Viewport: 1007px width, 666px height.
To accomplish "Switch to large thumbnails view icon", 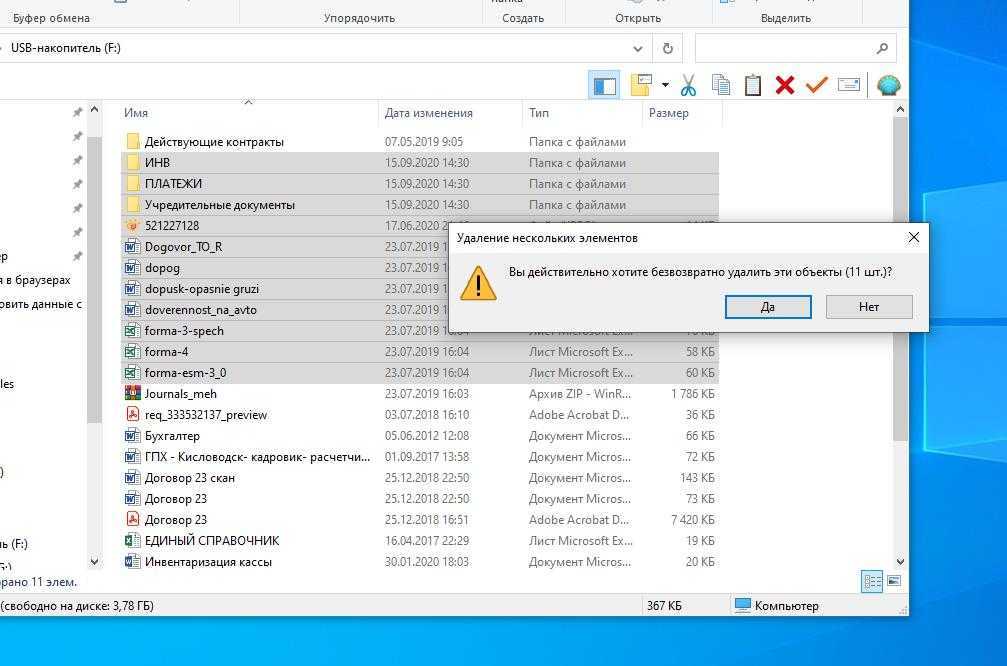I will (894, 581).
